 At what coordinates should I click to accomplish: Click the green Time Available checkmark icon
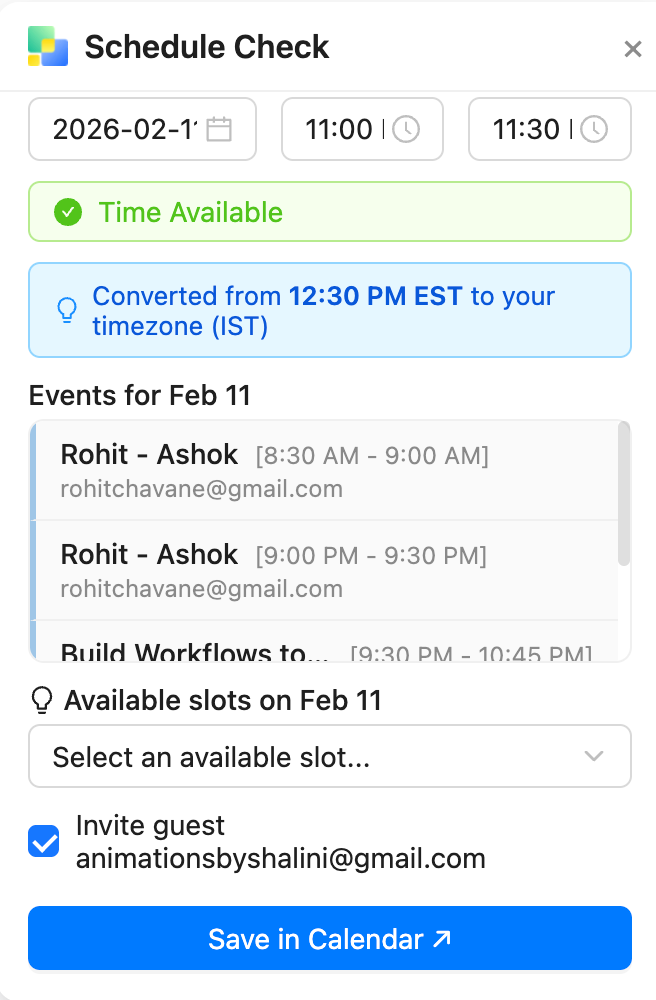pos(68,212)
